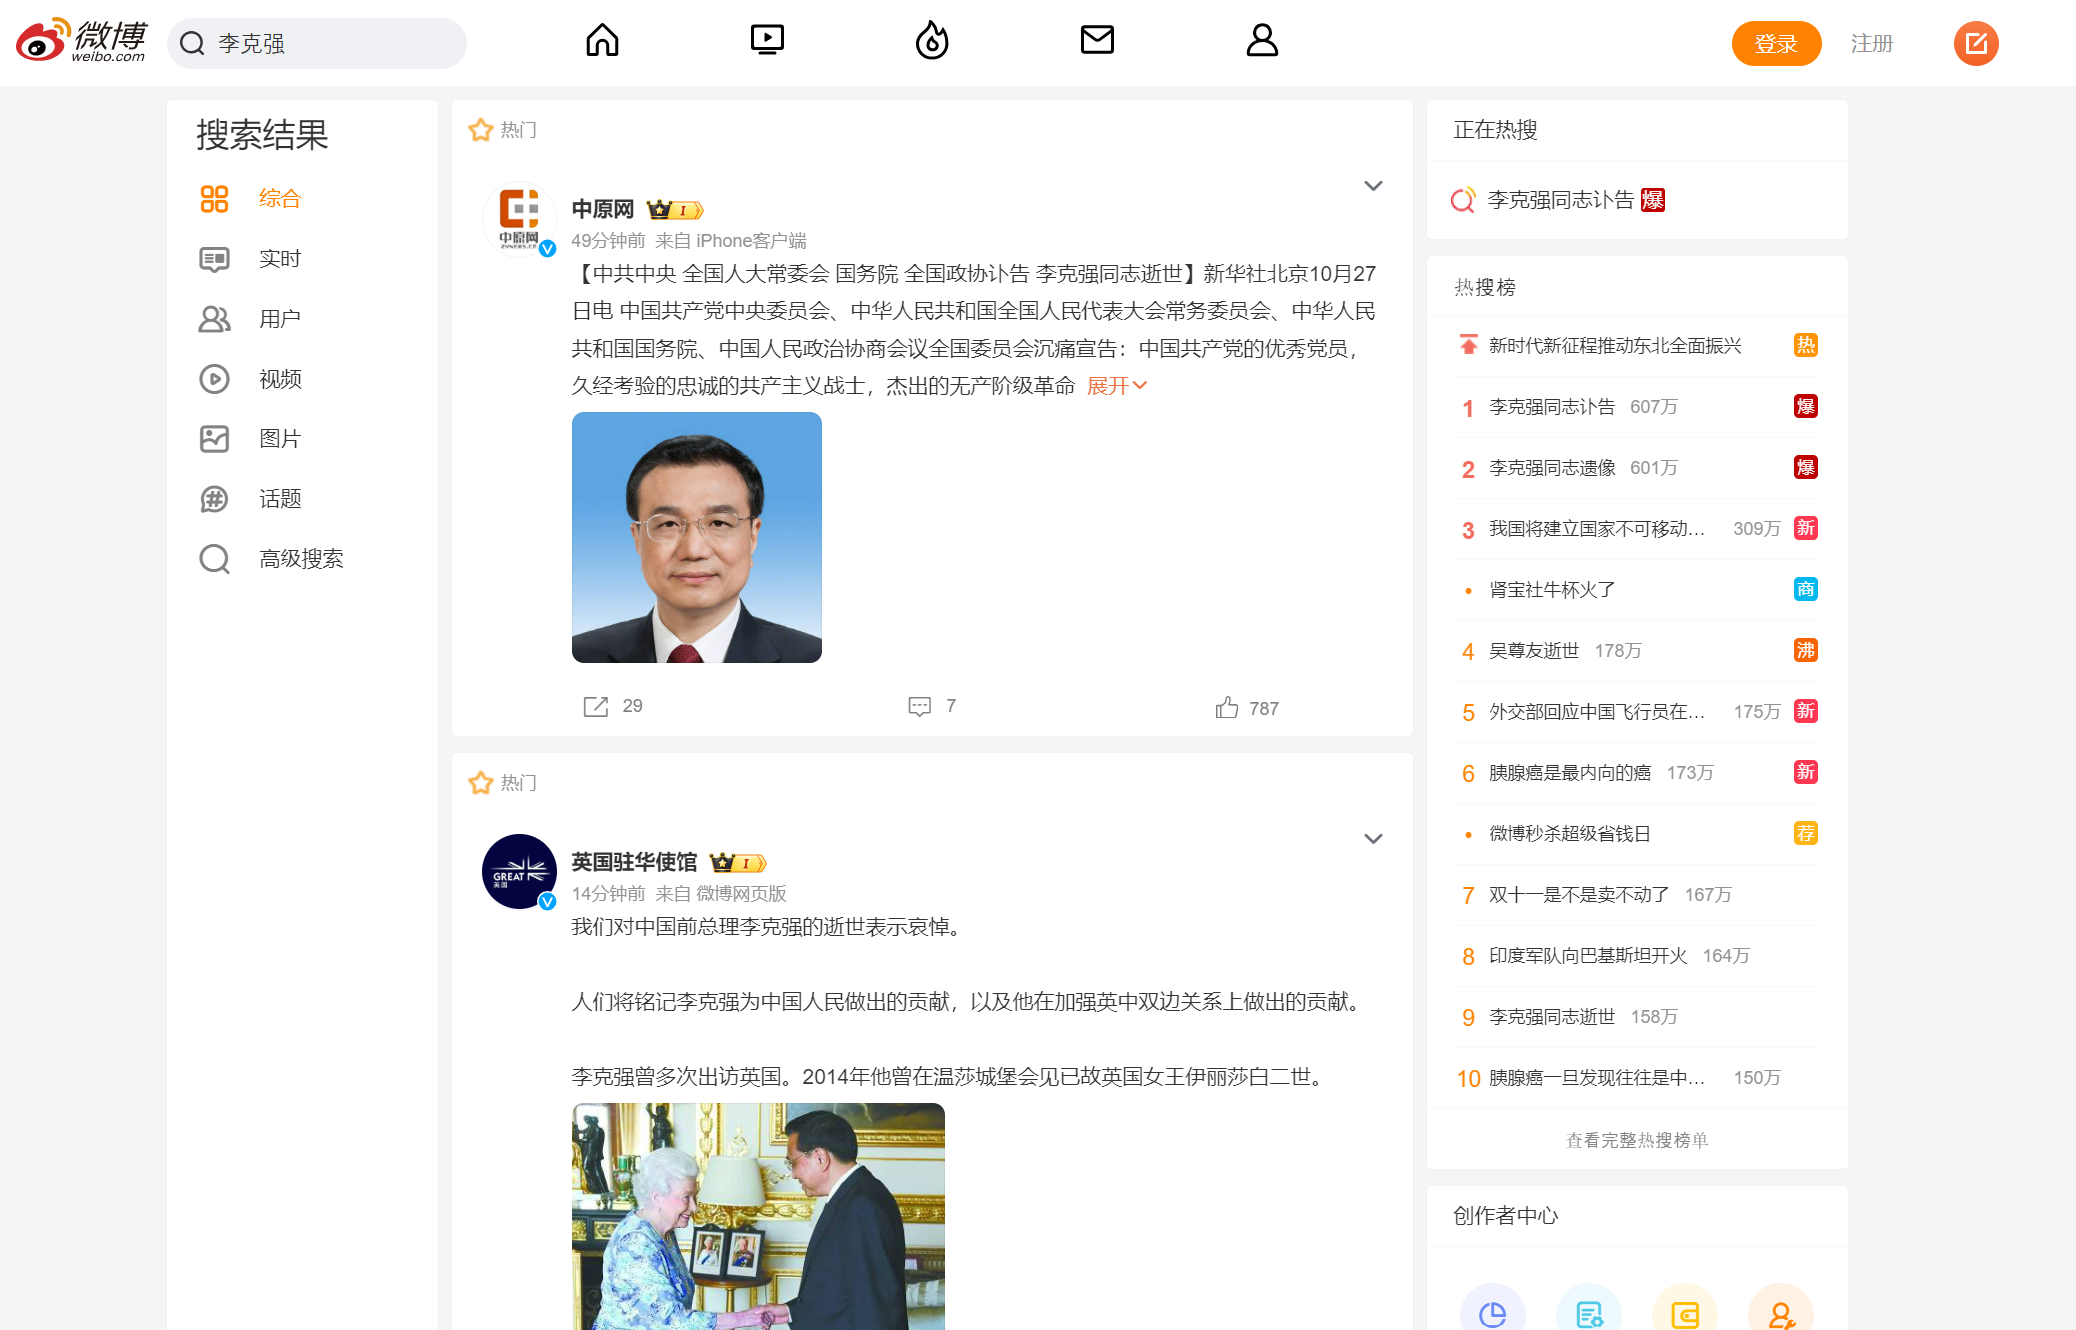
Task: Open the 英国驻华使馆 post dropdown arrow
Action: (x=1373, y=839)
